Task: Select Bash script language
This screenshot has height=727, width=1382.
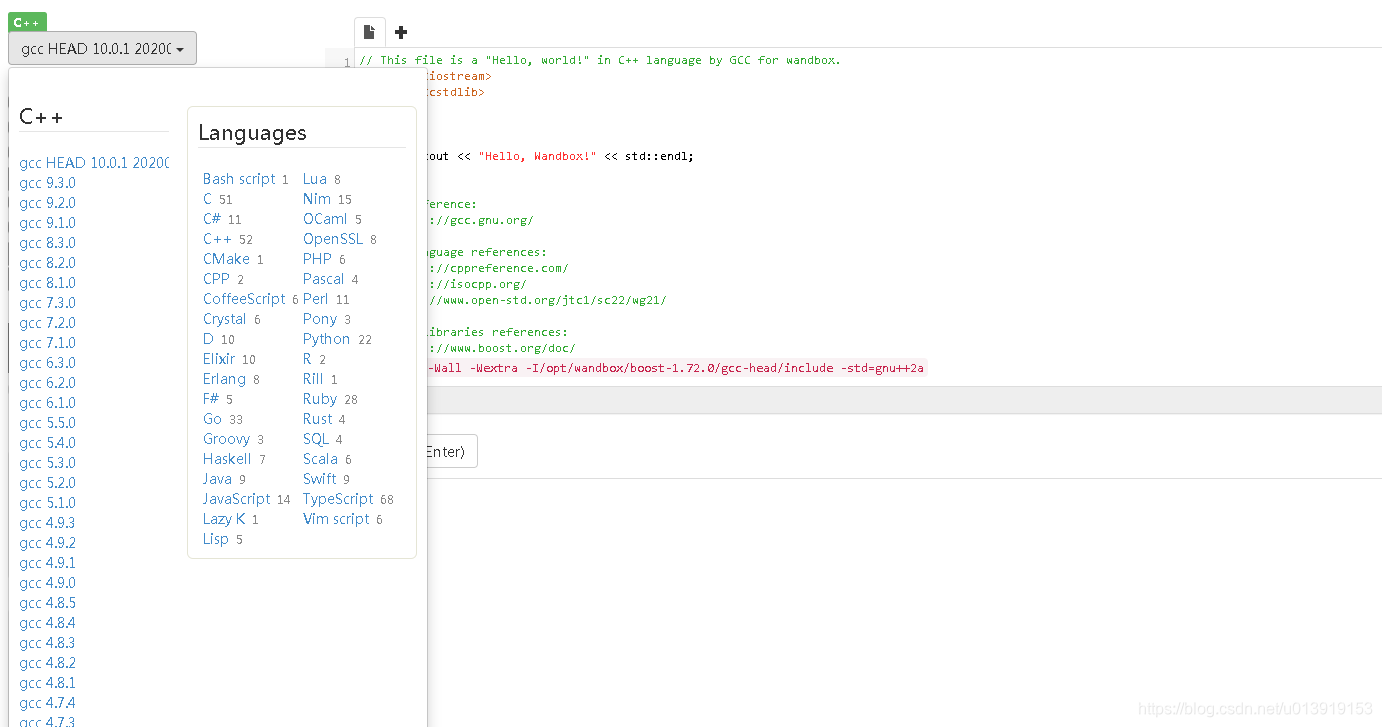Action: click(239, 179)
